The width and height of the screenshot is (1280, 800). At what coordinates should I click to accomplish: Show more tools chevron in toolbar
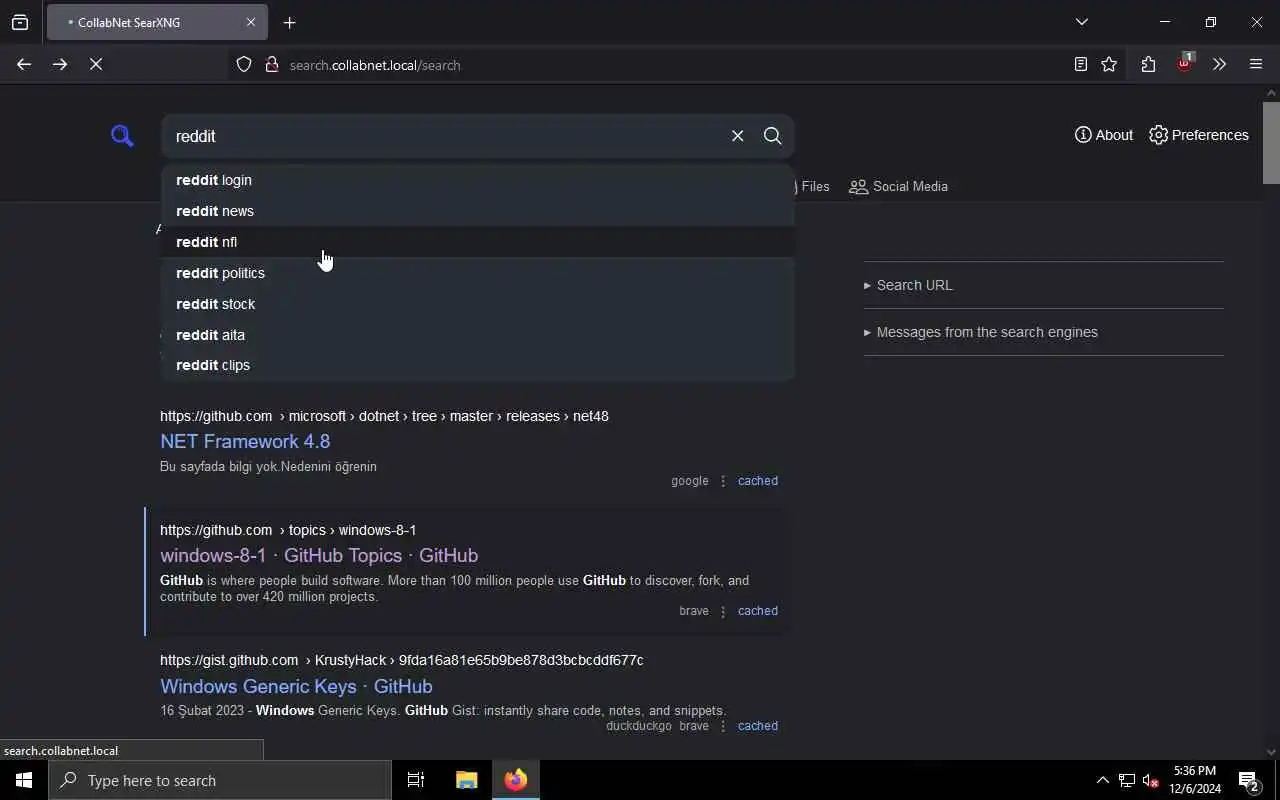tap(1219, 64)
